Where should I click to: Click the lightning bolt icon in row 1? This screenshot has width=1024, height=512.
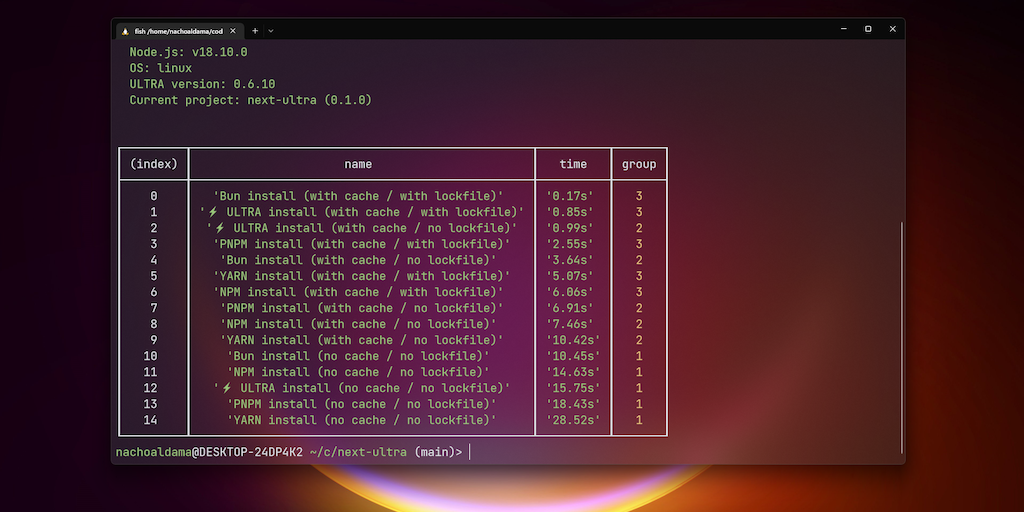click(x=212, y=212)
